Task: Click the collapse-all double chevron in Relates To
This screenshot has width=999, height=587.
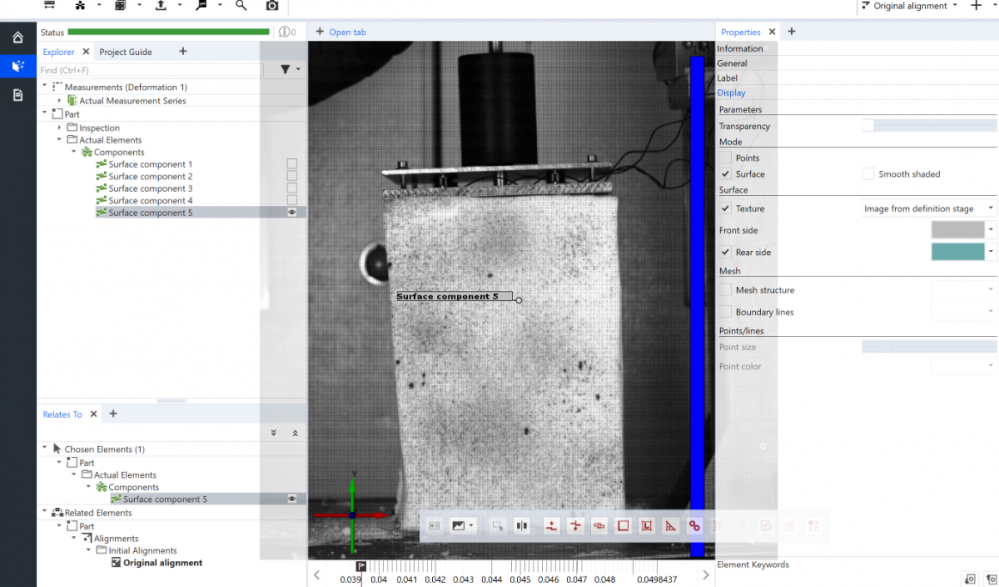Action: coord(295,433)
